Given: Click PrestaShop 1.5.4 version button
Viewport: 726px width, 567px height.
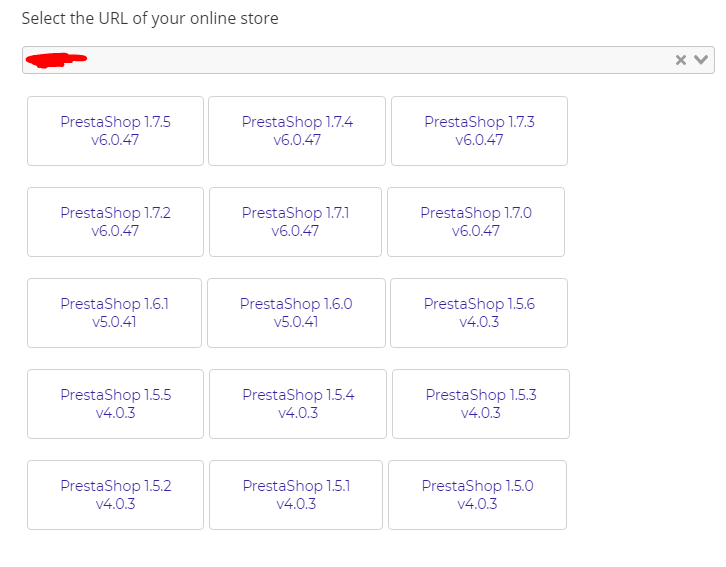Looking at the screenshot, I should point(298,404).
